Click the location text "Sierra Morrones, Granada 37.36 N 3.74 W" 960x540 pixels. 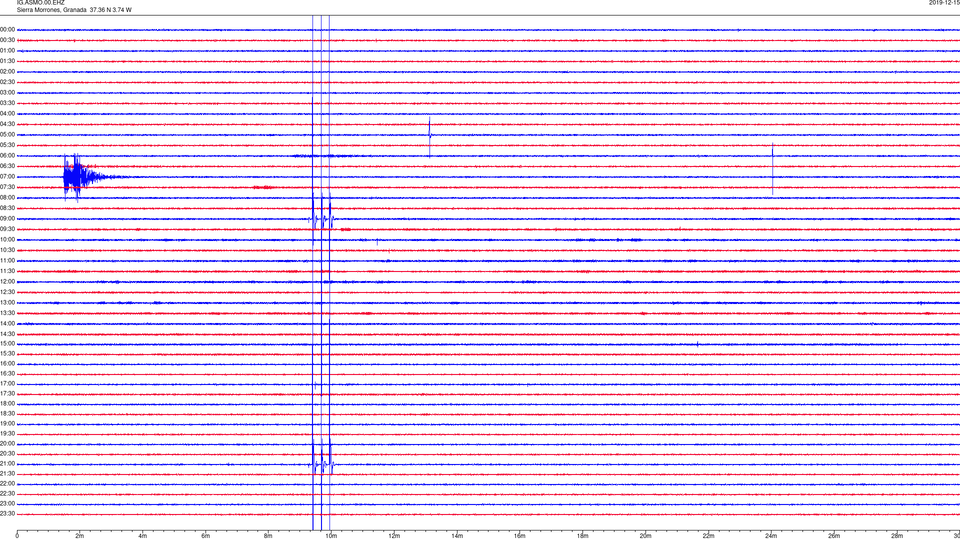73,10
